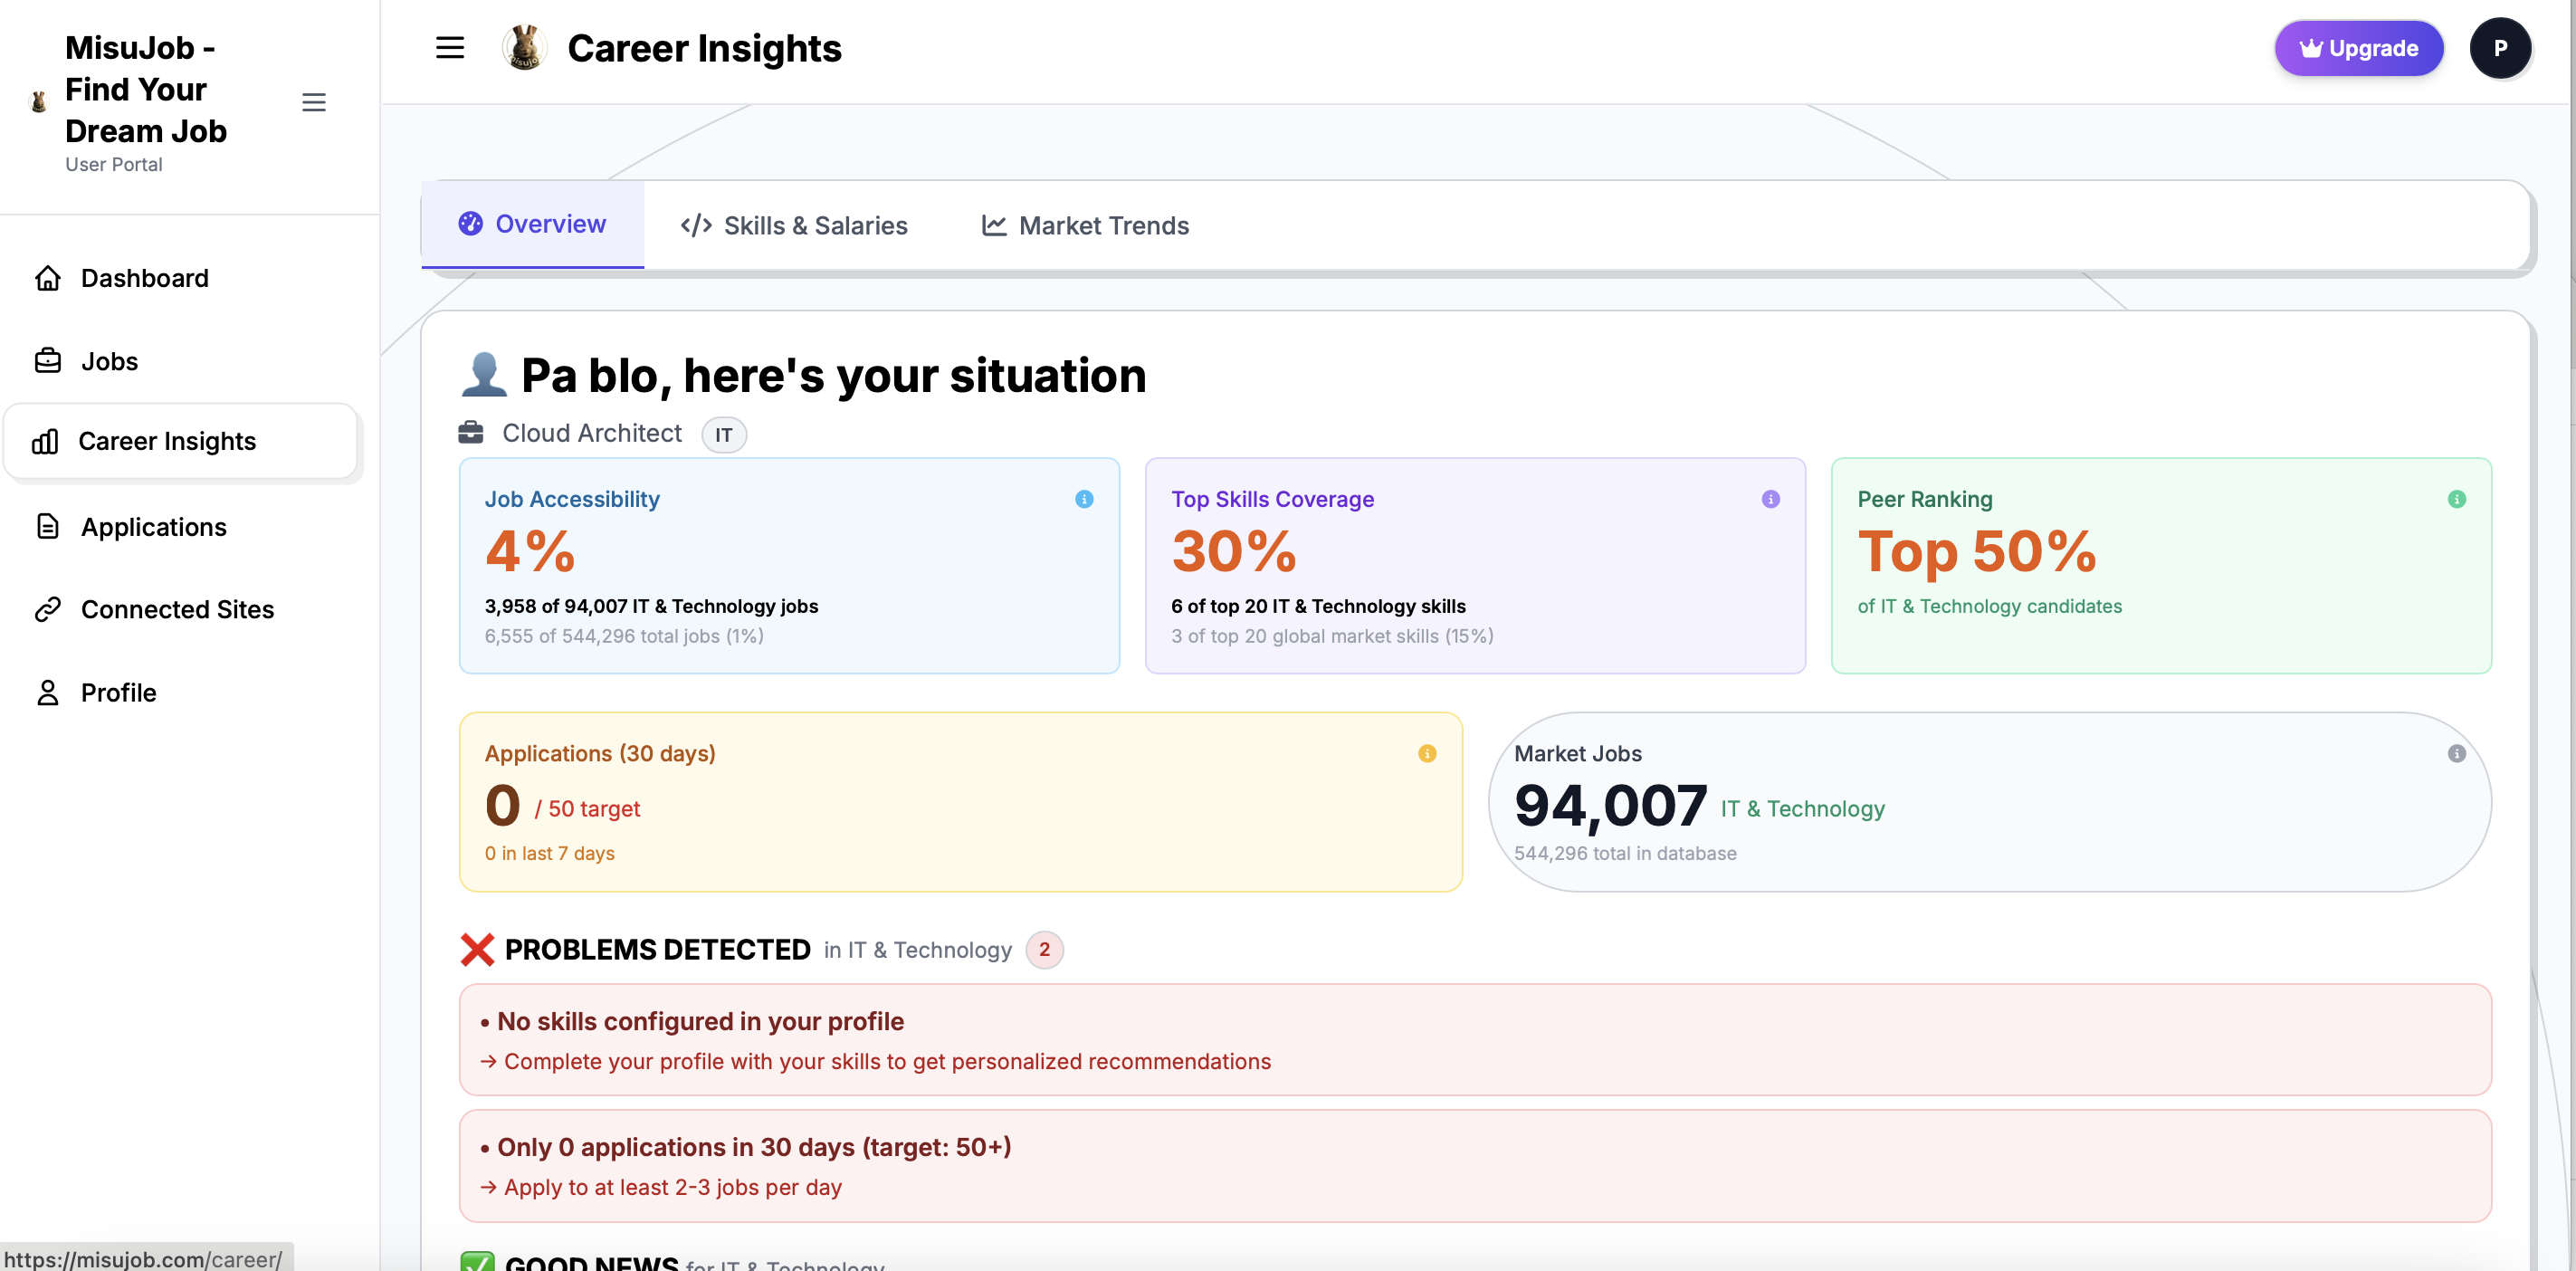Toggle the header hamburger menu beside the logo
This screenshot has width=2576, height=1271.
449,47
